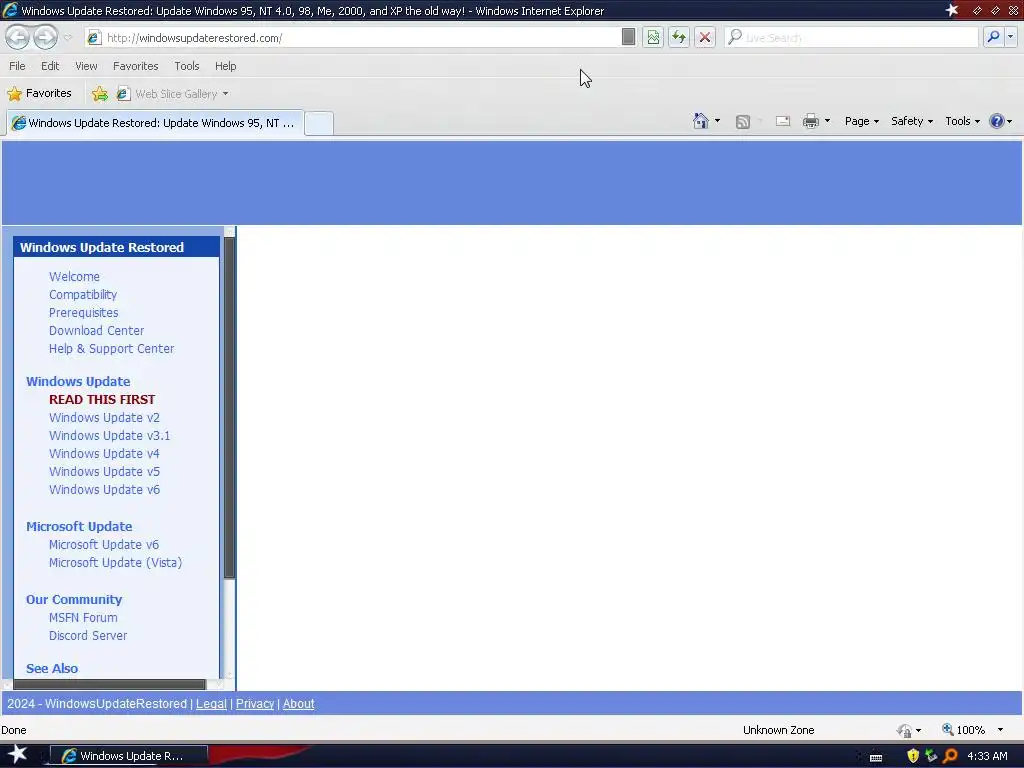The width and height of the screenshot is (1024, 768).
Task: Open the About footer link
Action: point(298,703)
